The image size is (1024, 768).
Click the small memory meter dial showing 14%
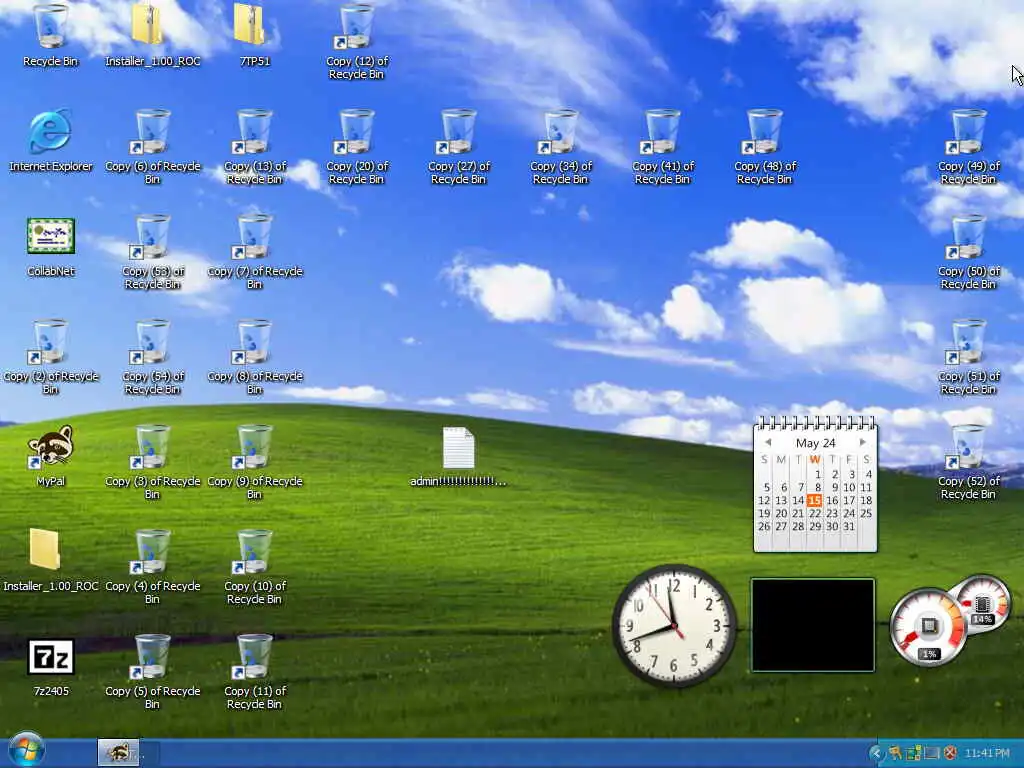[983, 604]
